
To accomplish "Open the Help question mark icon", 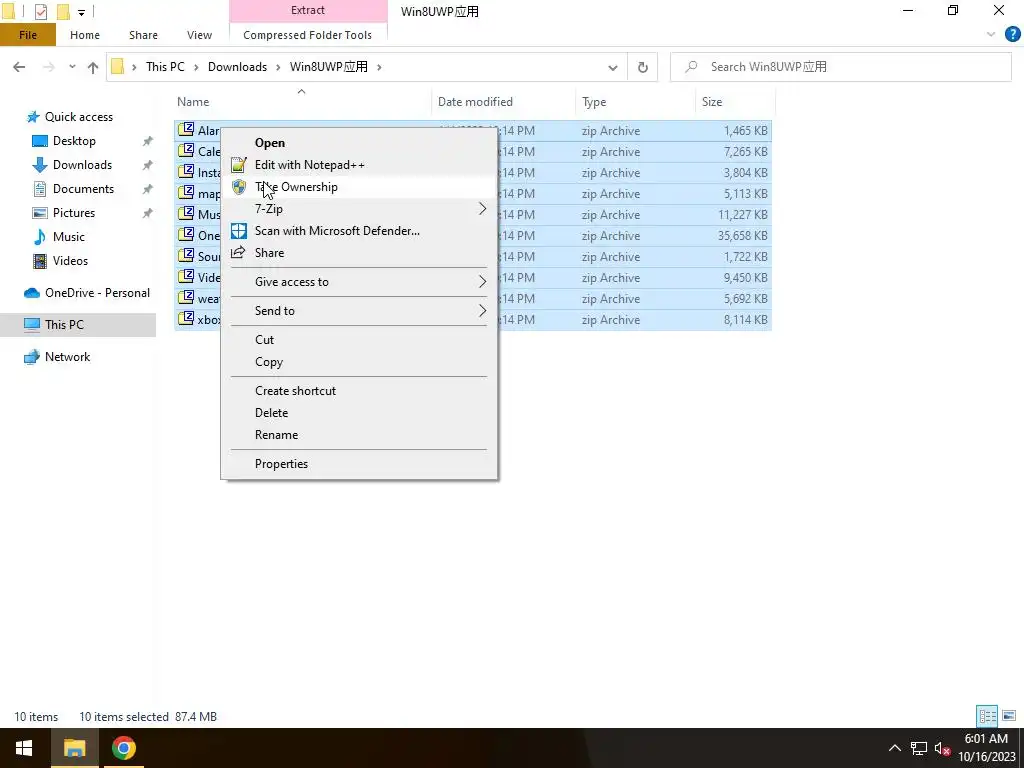I will click(1012, 35).
